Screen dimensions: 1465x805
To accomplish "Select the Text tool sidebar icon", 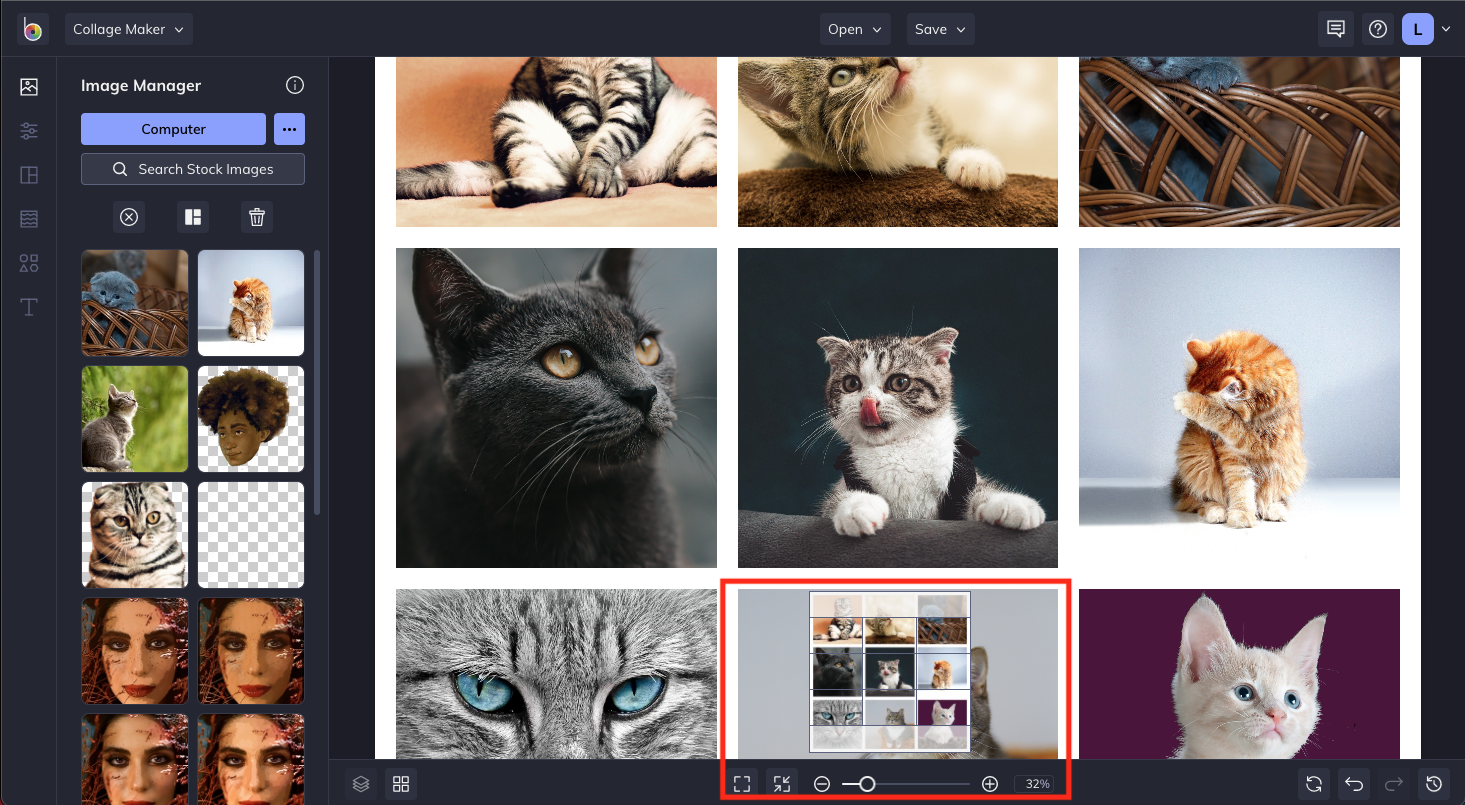I will coord(29,307).
